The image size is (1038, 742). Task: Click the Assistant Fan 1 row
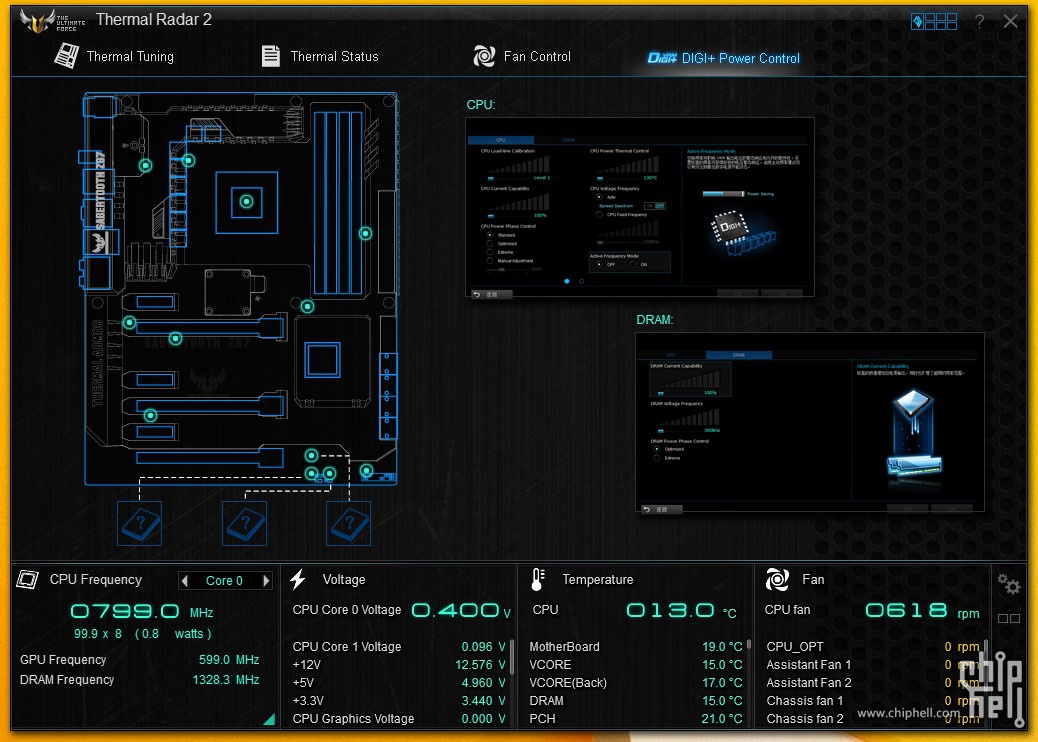pyautogui.click(x=873, y=665)
